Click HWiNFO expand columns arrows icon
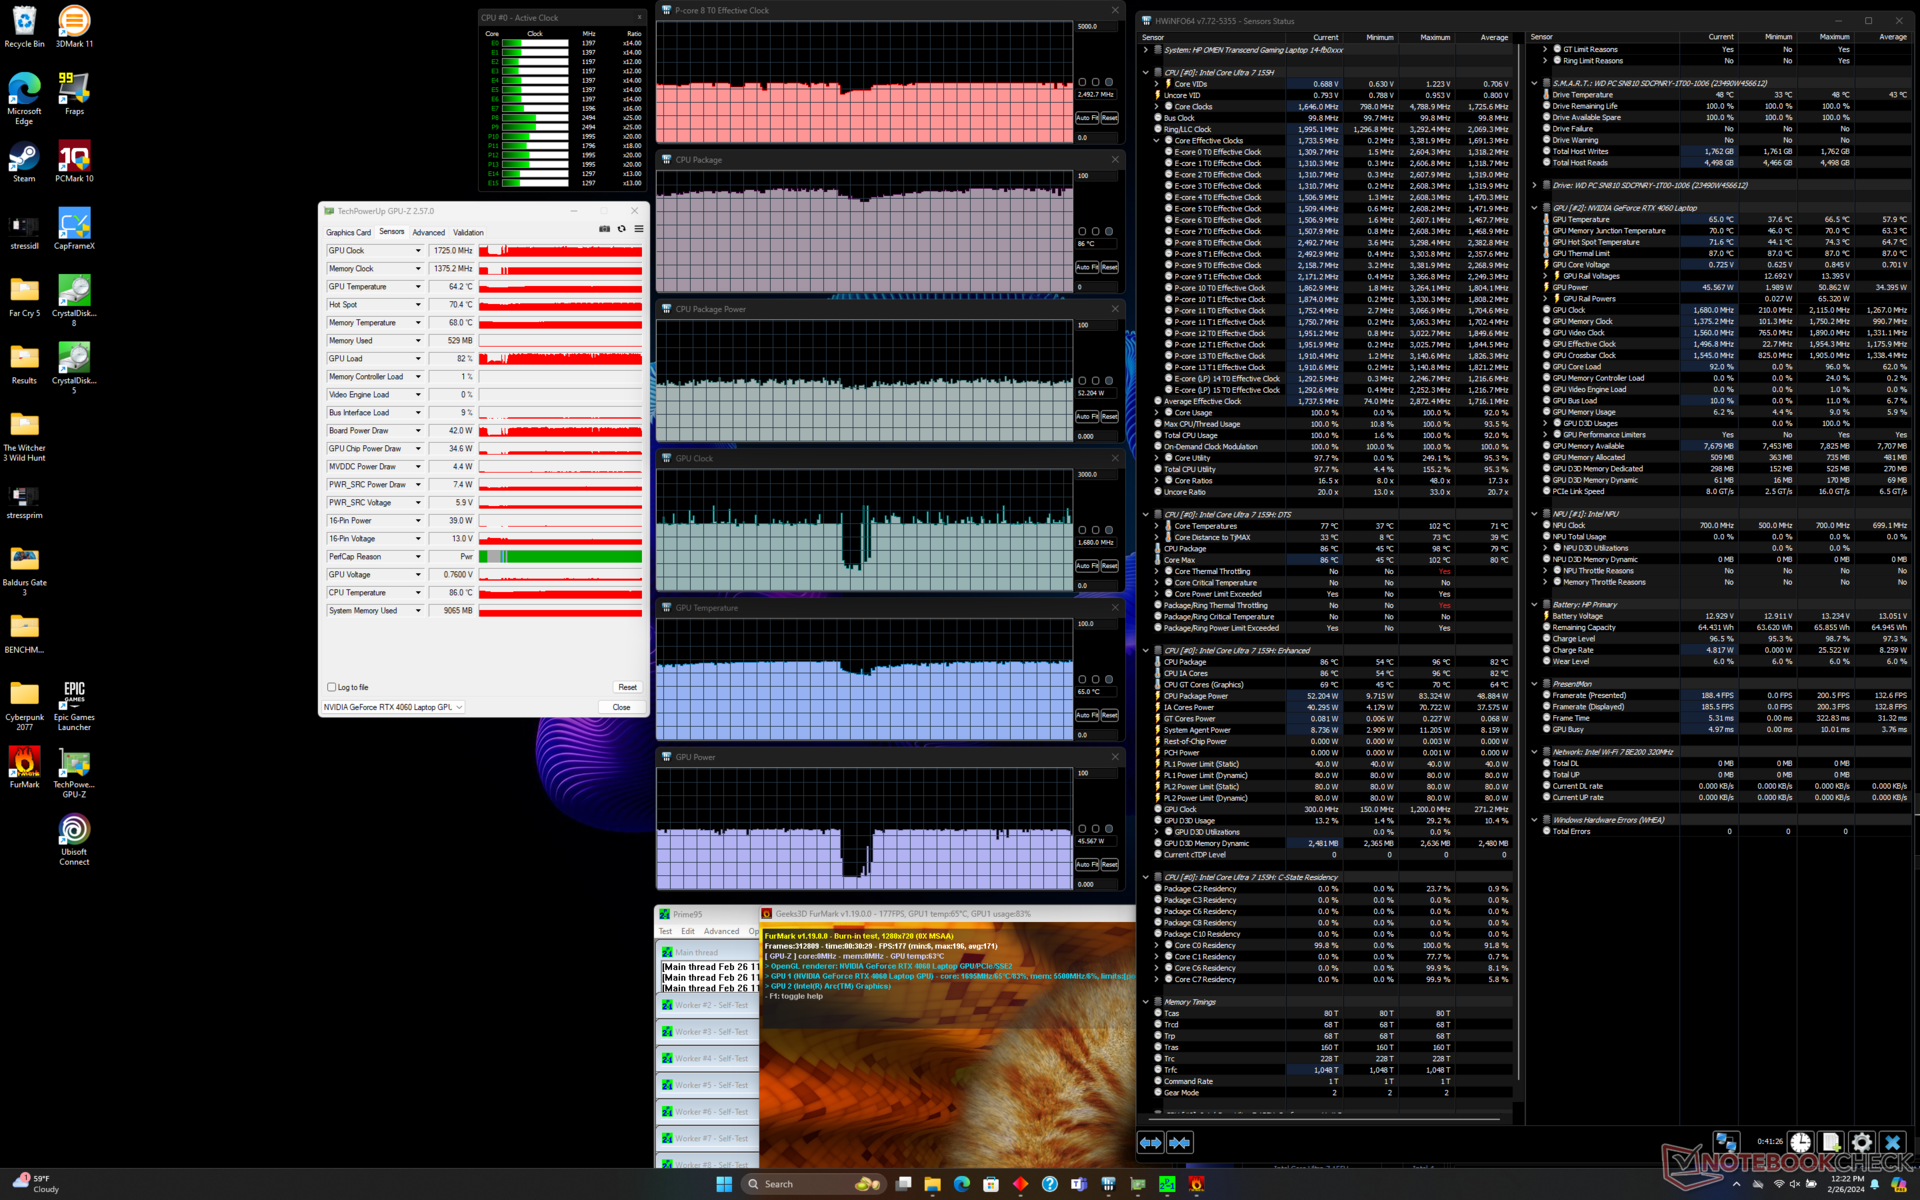The height and width of the screenshot is (1200, 1920). tap(1150, 1142)
